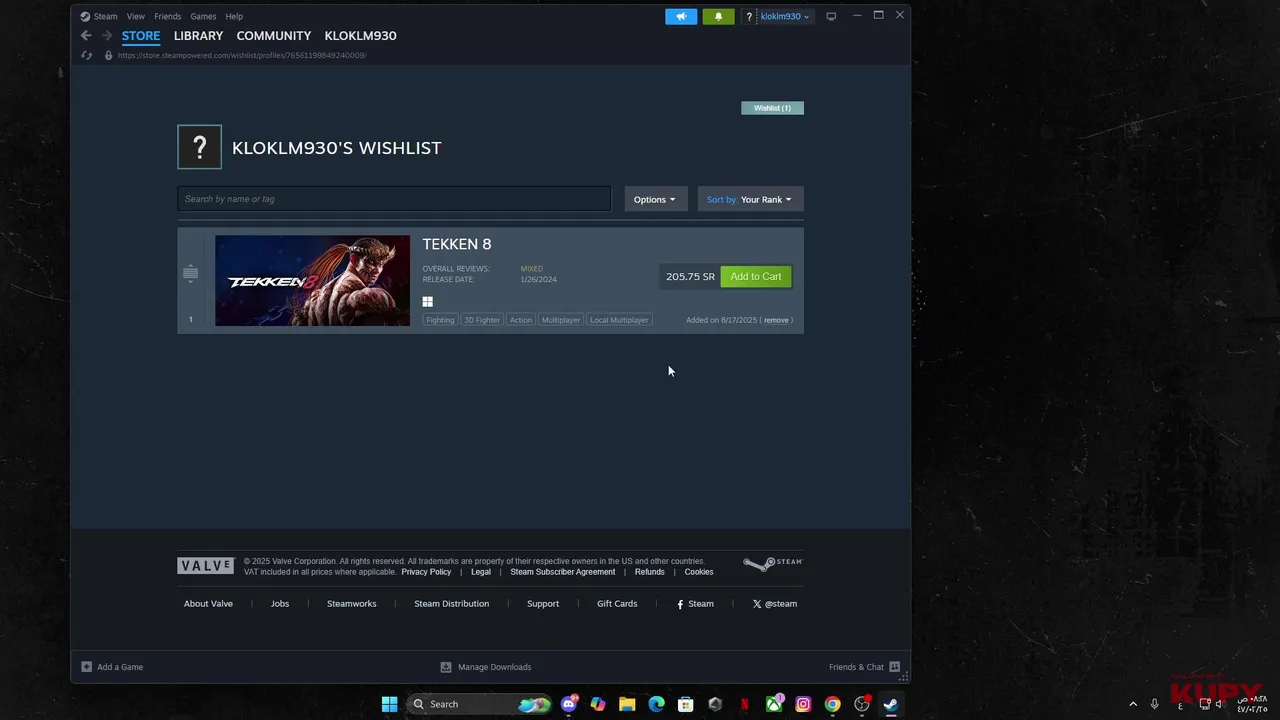Open the Manage Downloads icon
The image size is (1280, 720).
click(x=446, y=667)
